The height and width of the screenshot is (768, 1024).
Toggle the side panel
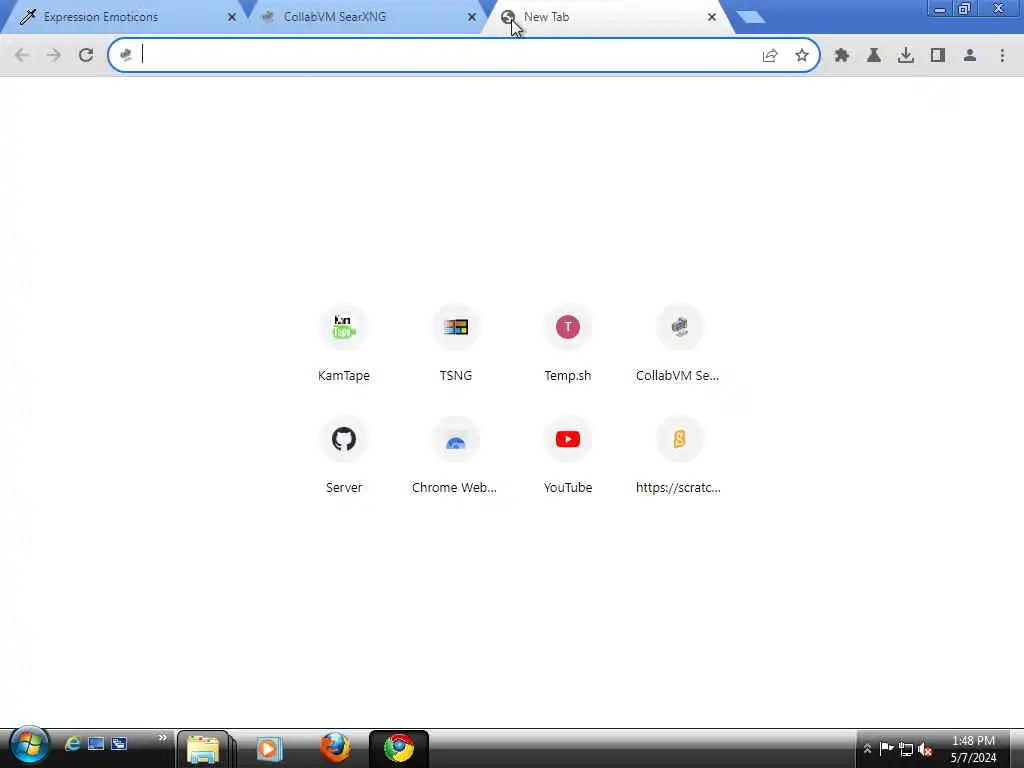click(x=938, y=56)
